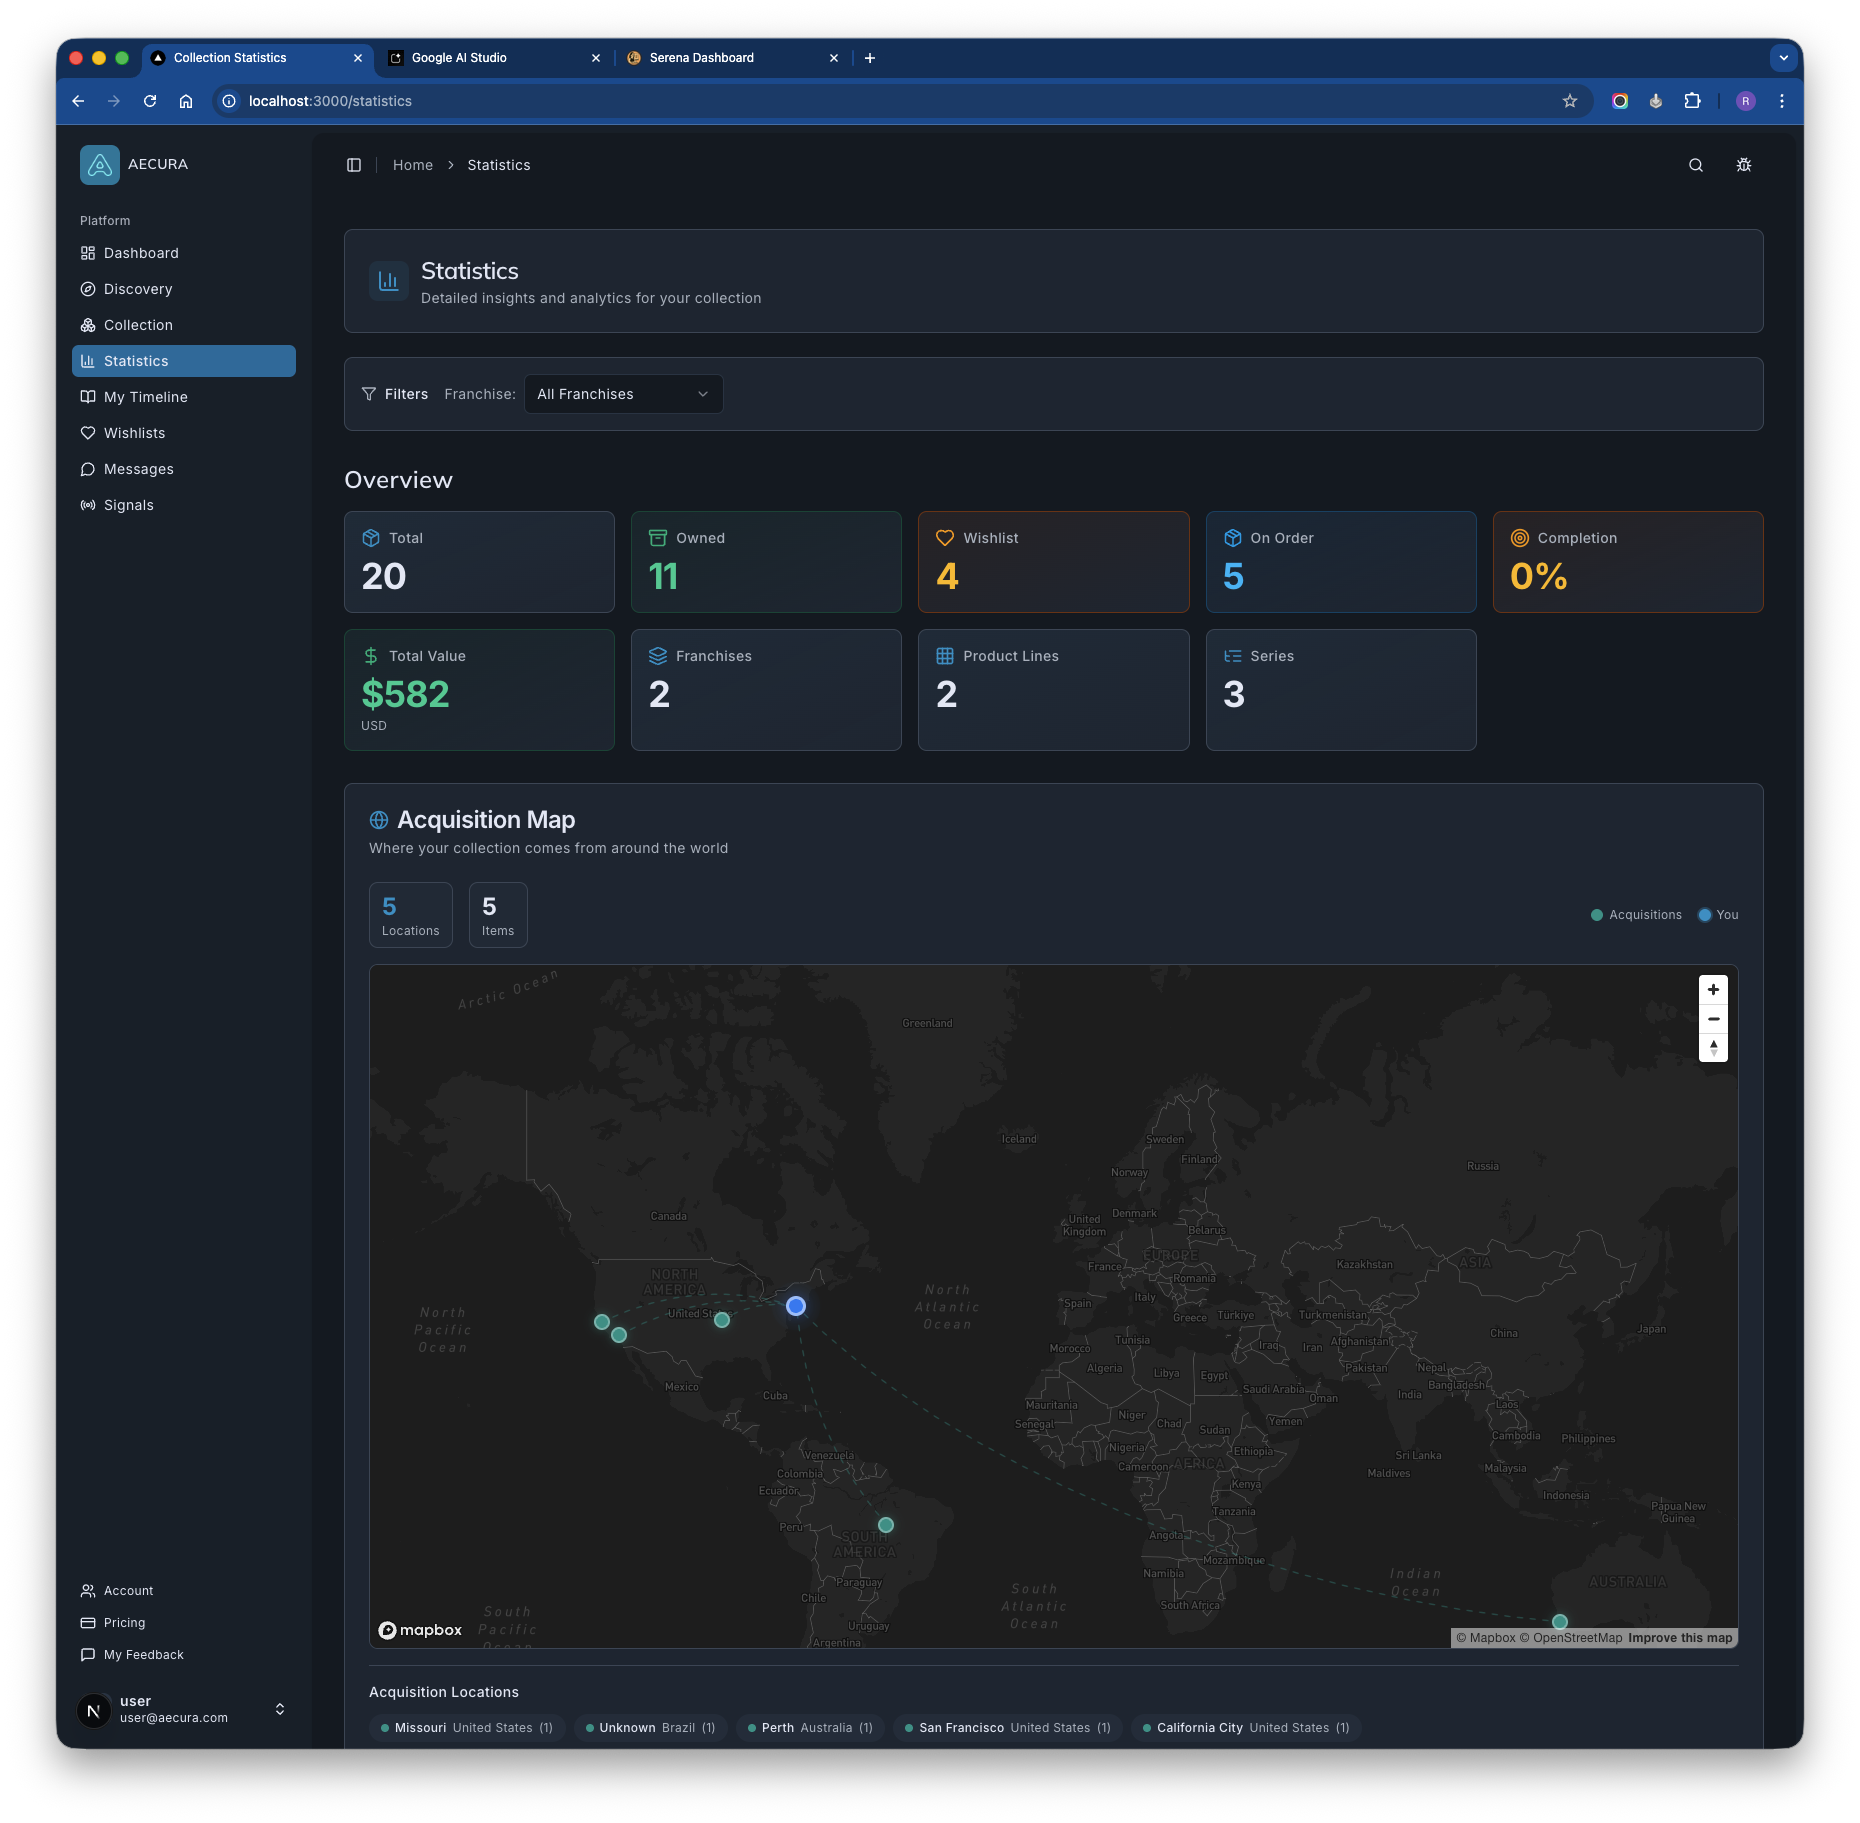This screenshot has width=1860, height=1823.
Task: Open Signals in sidebar
Action: click(184, 505)
